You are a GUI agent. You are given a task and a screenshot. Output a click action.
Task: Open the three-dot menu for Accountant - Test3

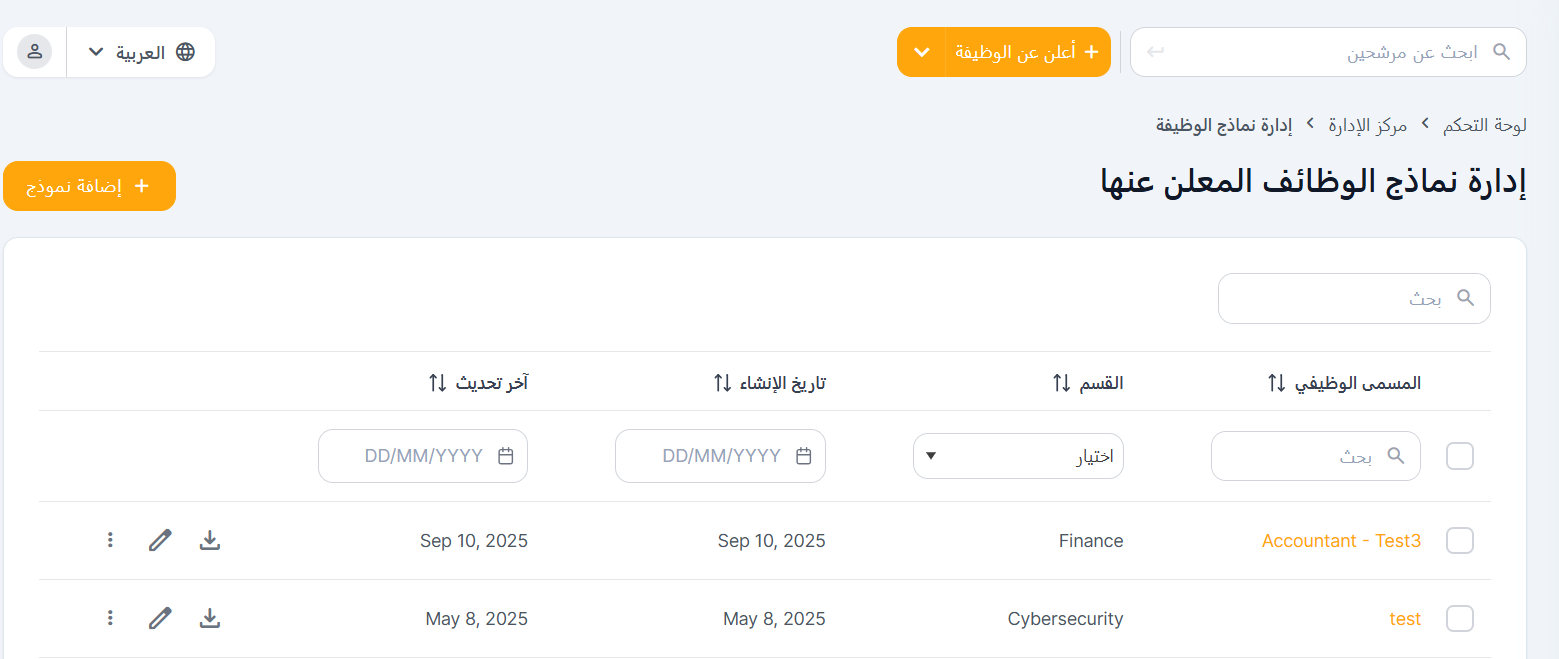(x=110, y=541)
